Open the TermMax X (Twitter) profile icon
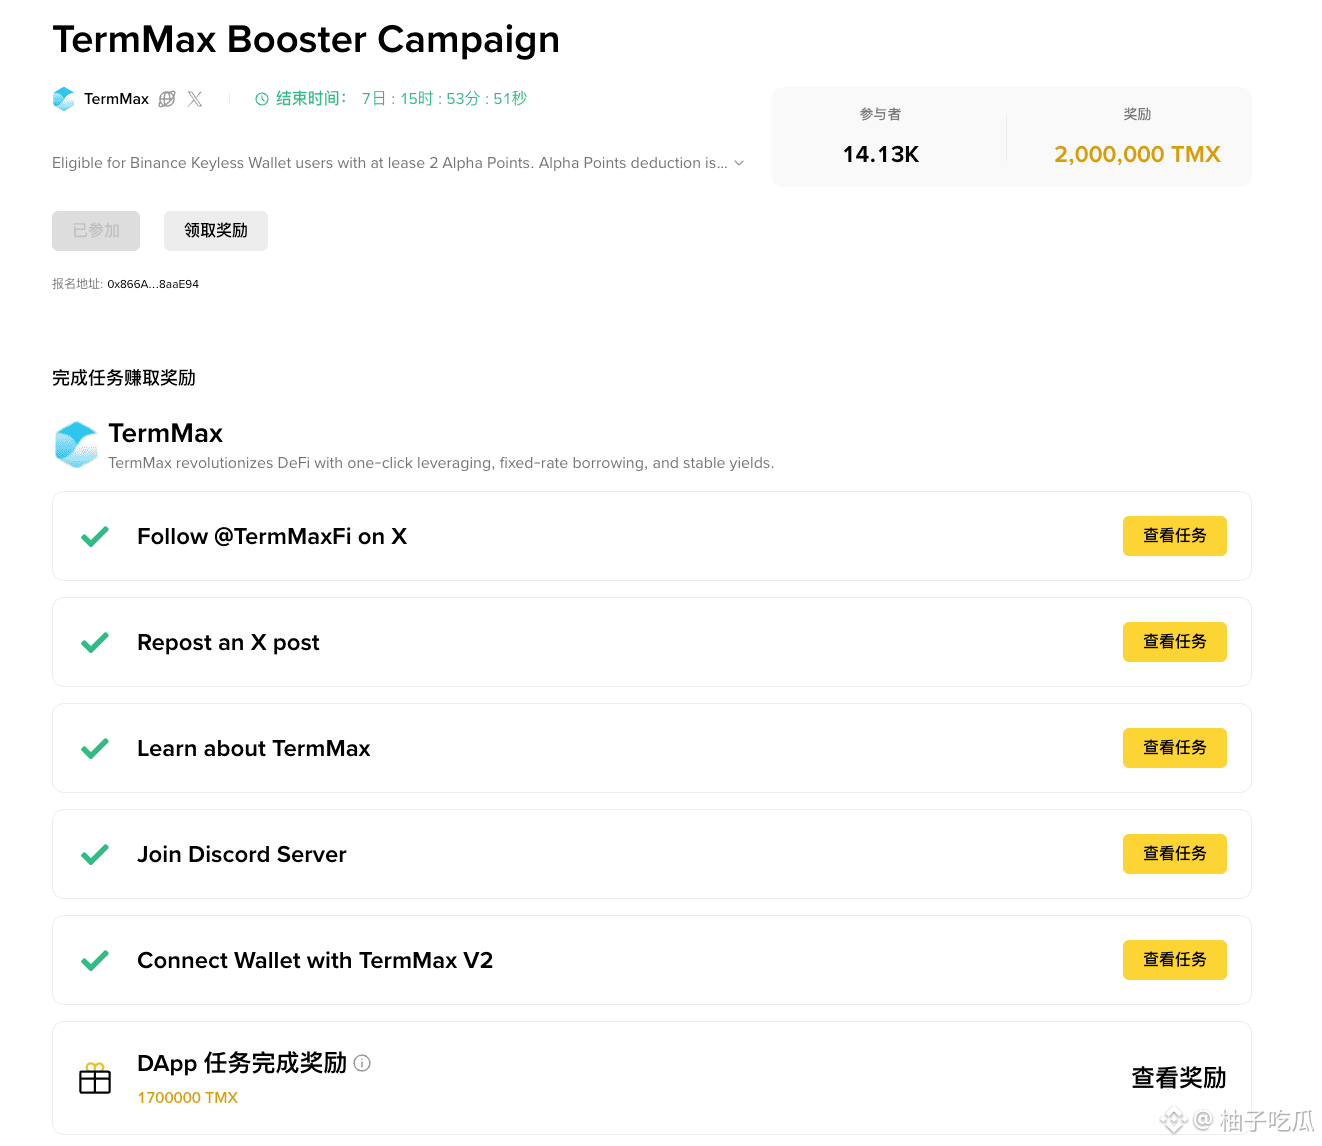Screen dimensions: 1322x1146 195,99
